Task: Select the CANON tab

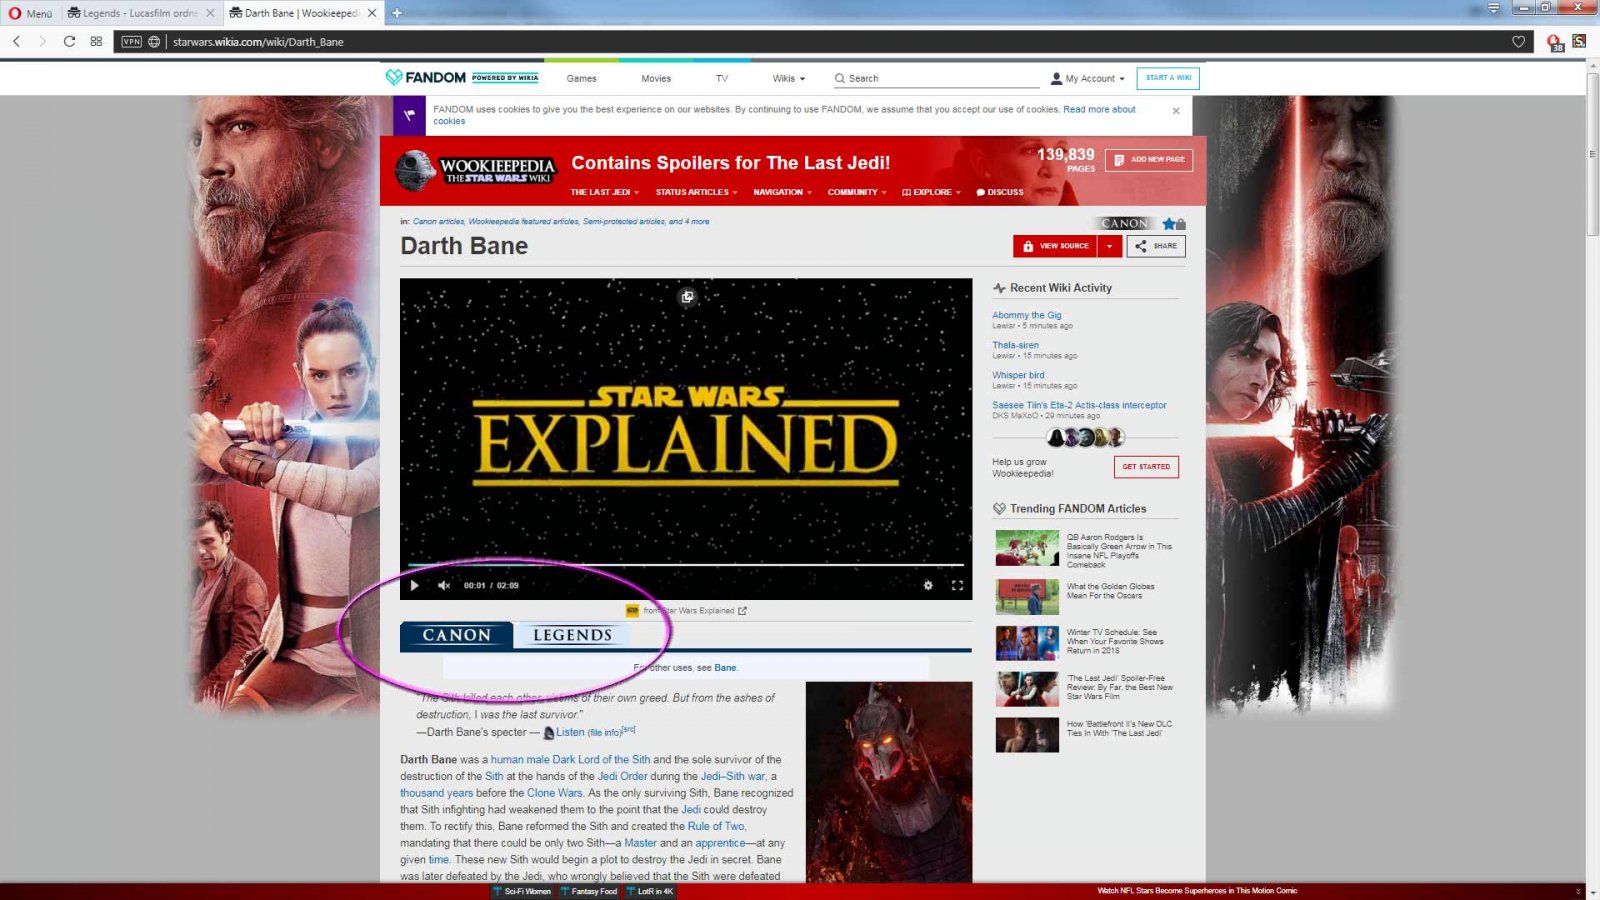Action: coord(456,635)
